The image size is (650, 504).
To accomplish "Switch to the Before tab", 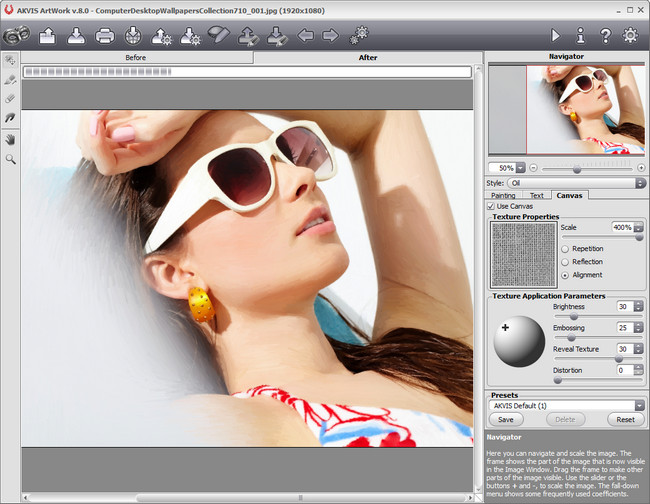I will click(136, 57).
